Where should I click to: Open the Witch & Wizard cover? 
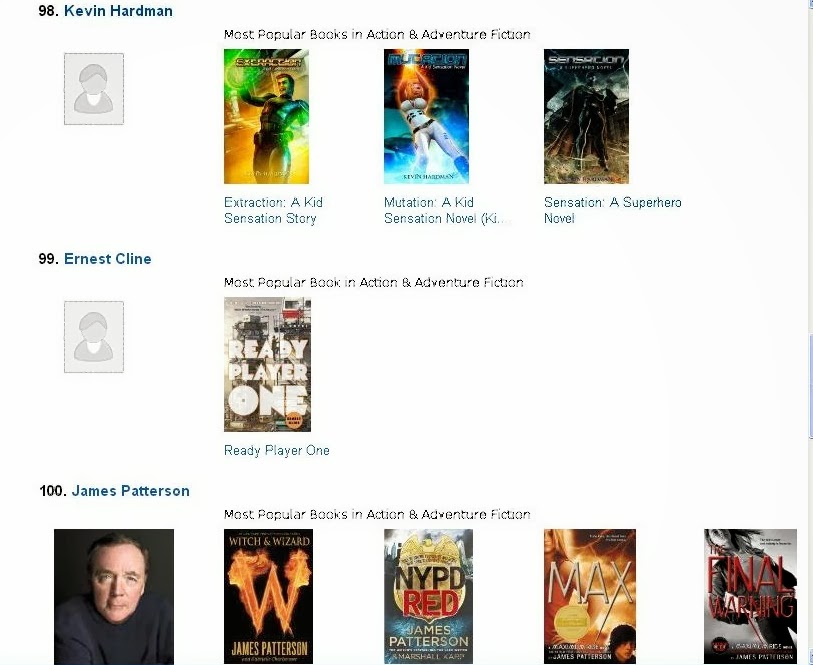pos(269,597)
